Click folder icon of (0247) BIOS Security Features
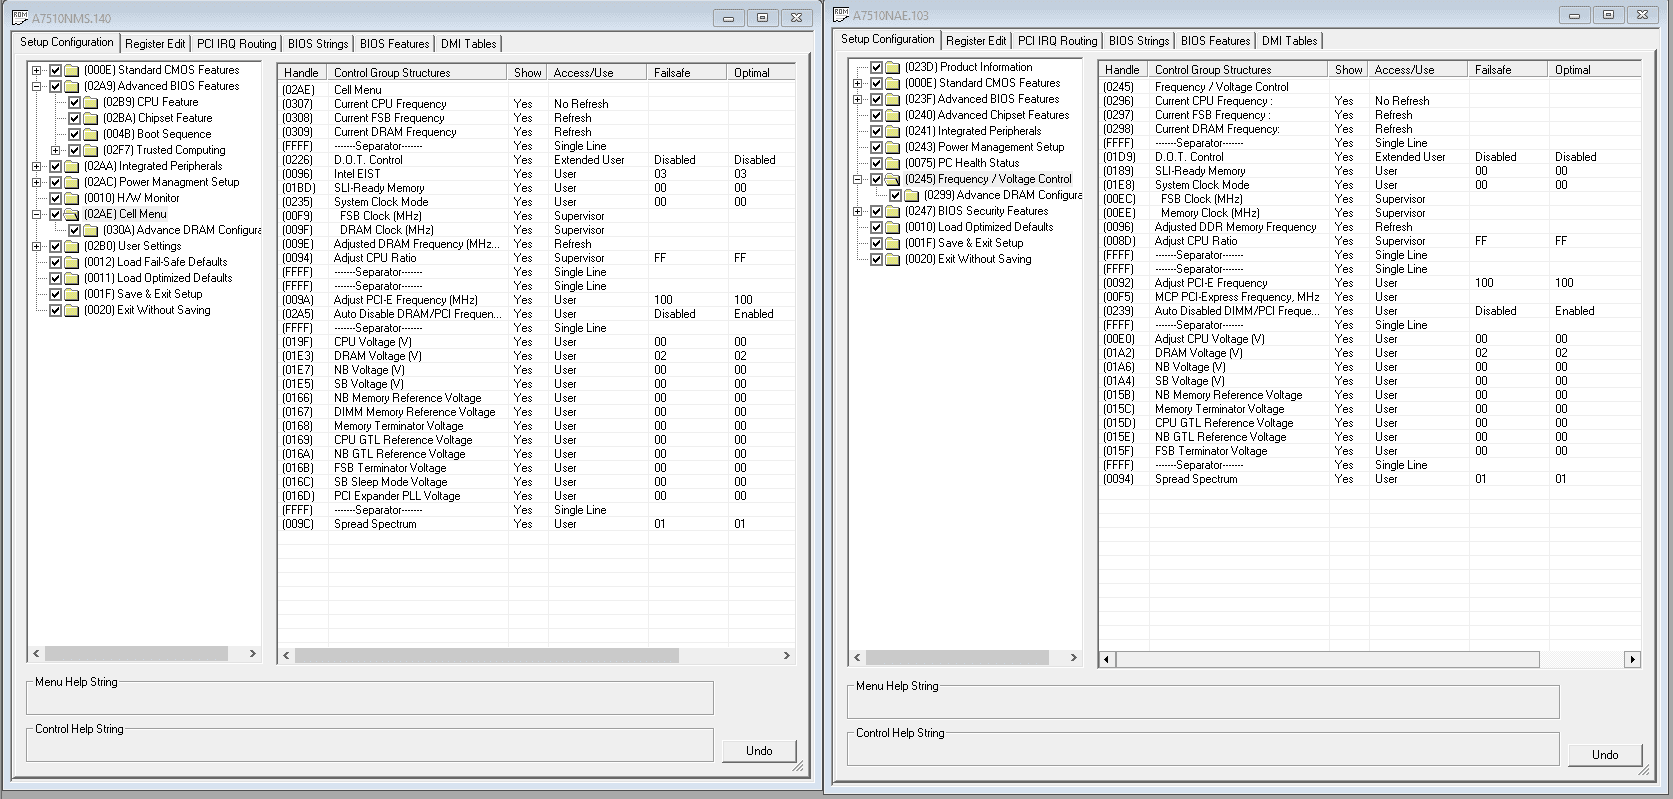The height and width of the screenshot is (799, 1673). point(893,211)
